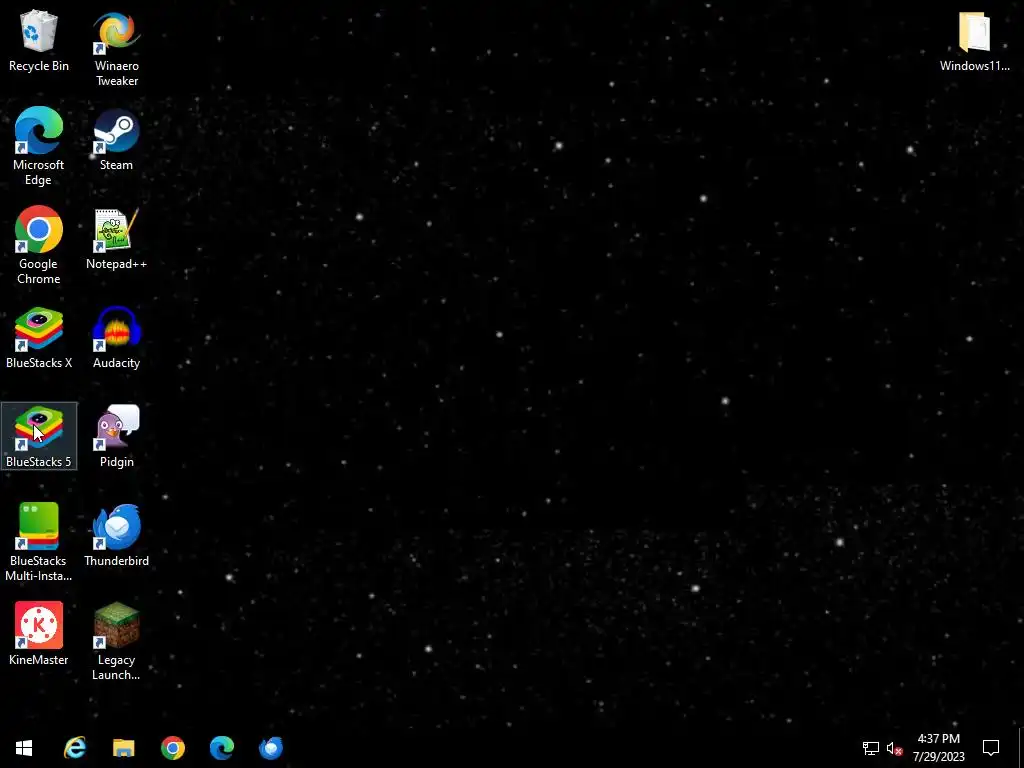Open File Explorer from taskbar
This screenshot has width=1024, height=768.
pos(123,748)
